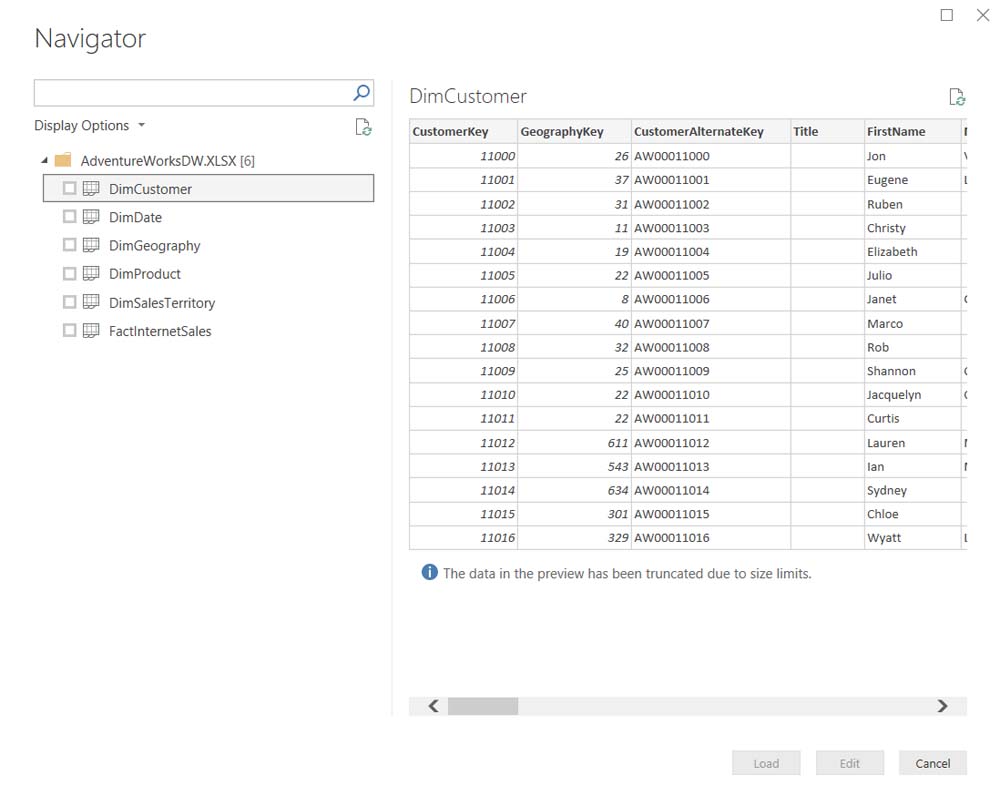This screenshot has height=796, width=1000.
Task: Enable the DimGeography checkbox
Action: pyautogui.click(x=69, y=245)
